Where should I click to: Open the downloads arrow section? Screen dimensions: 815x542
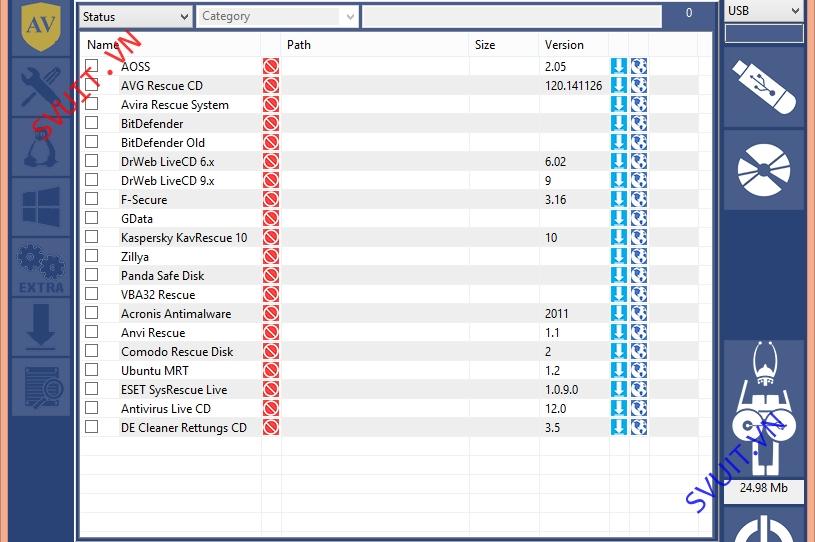pos(41,327)
